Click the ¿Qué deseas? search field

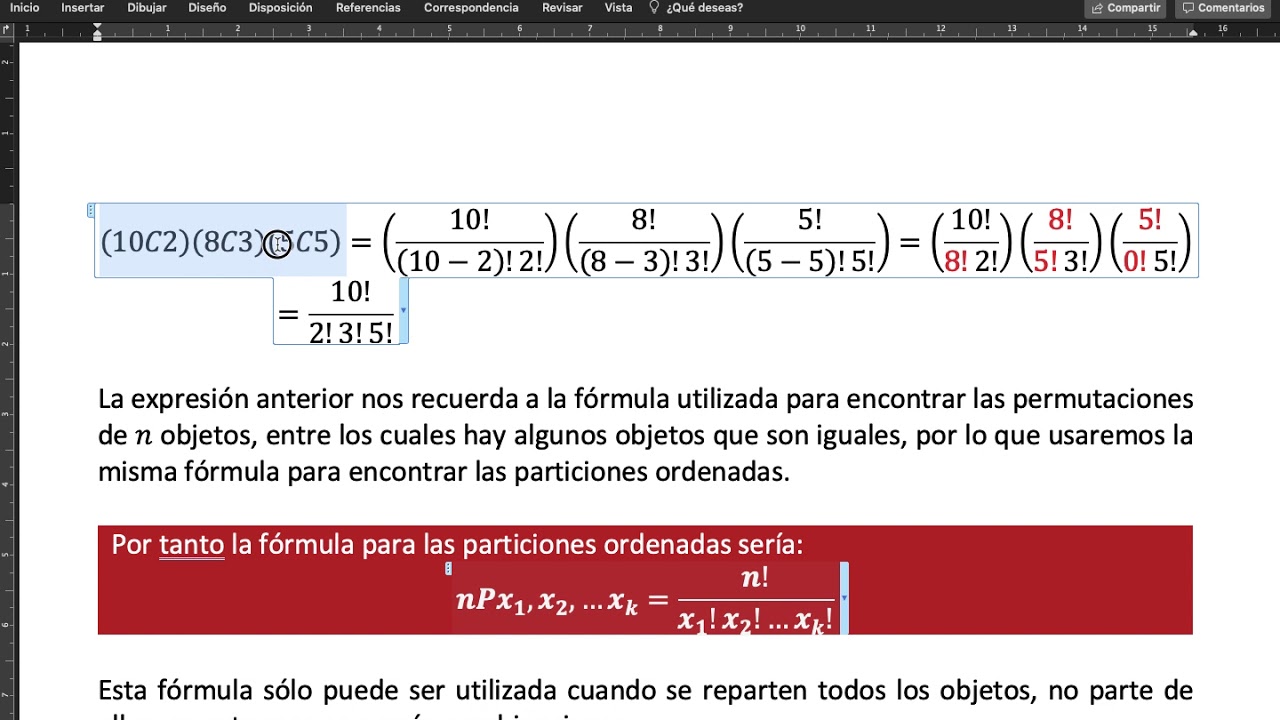704,8
